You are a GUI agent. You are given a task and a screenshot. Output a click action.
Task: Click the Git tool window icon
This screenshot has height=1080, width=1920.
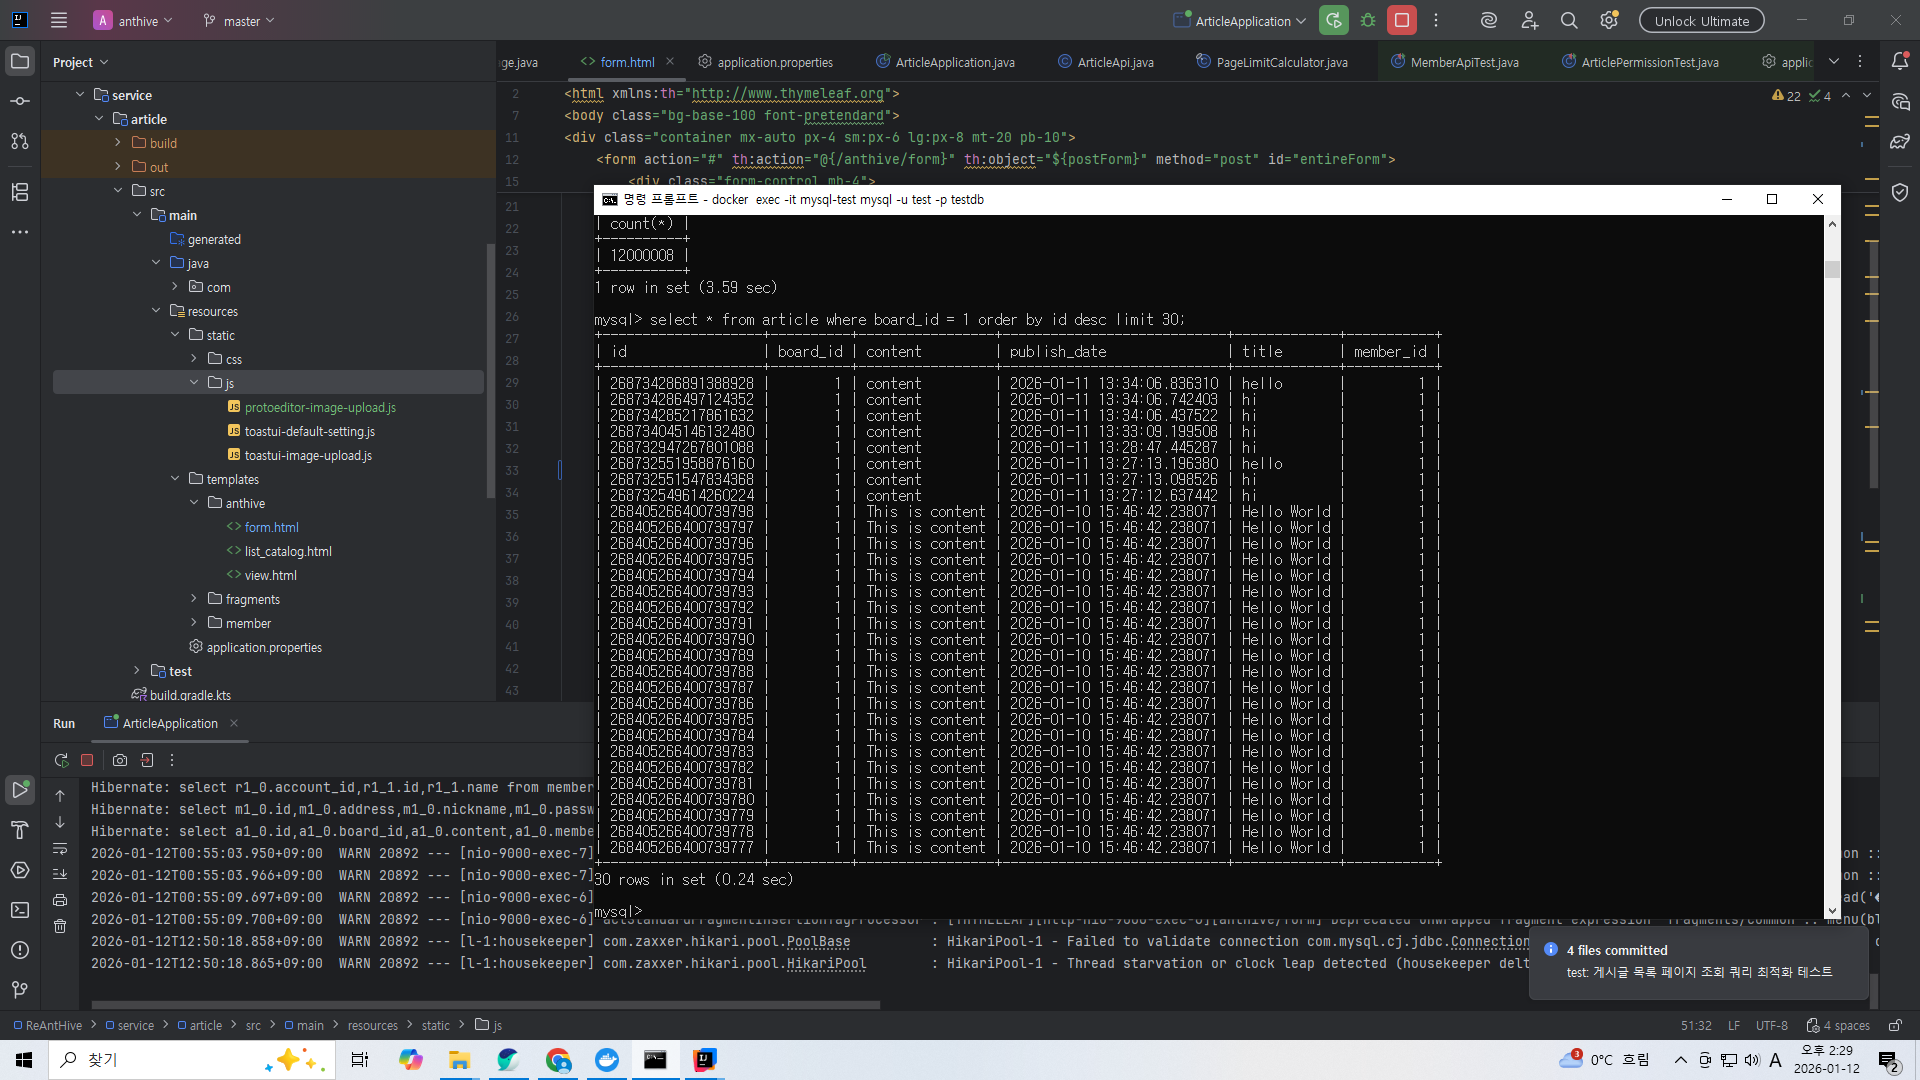20,990
